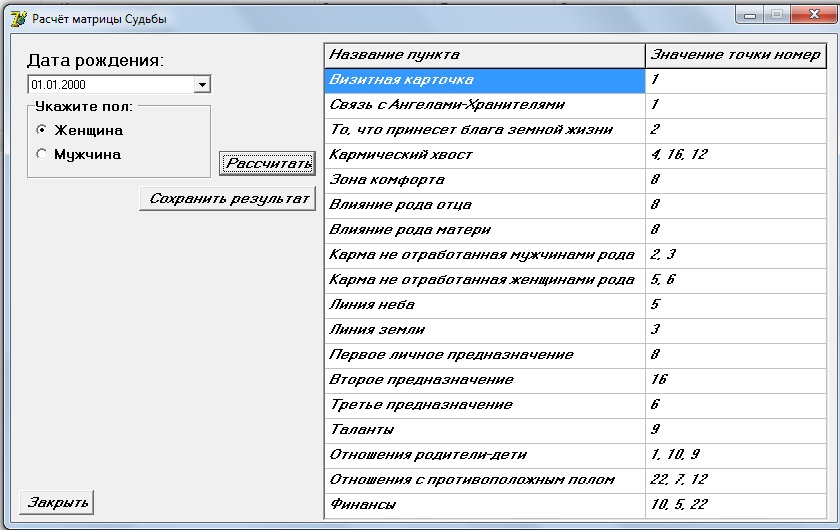Click value 3 of Линия земли
The height and width of the screenshot is (530, 840).
[736, 330]
